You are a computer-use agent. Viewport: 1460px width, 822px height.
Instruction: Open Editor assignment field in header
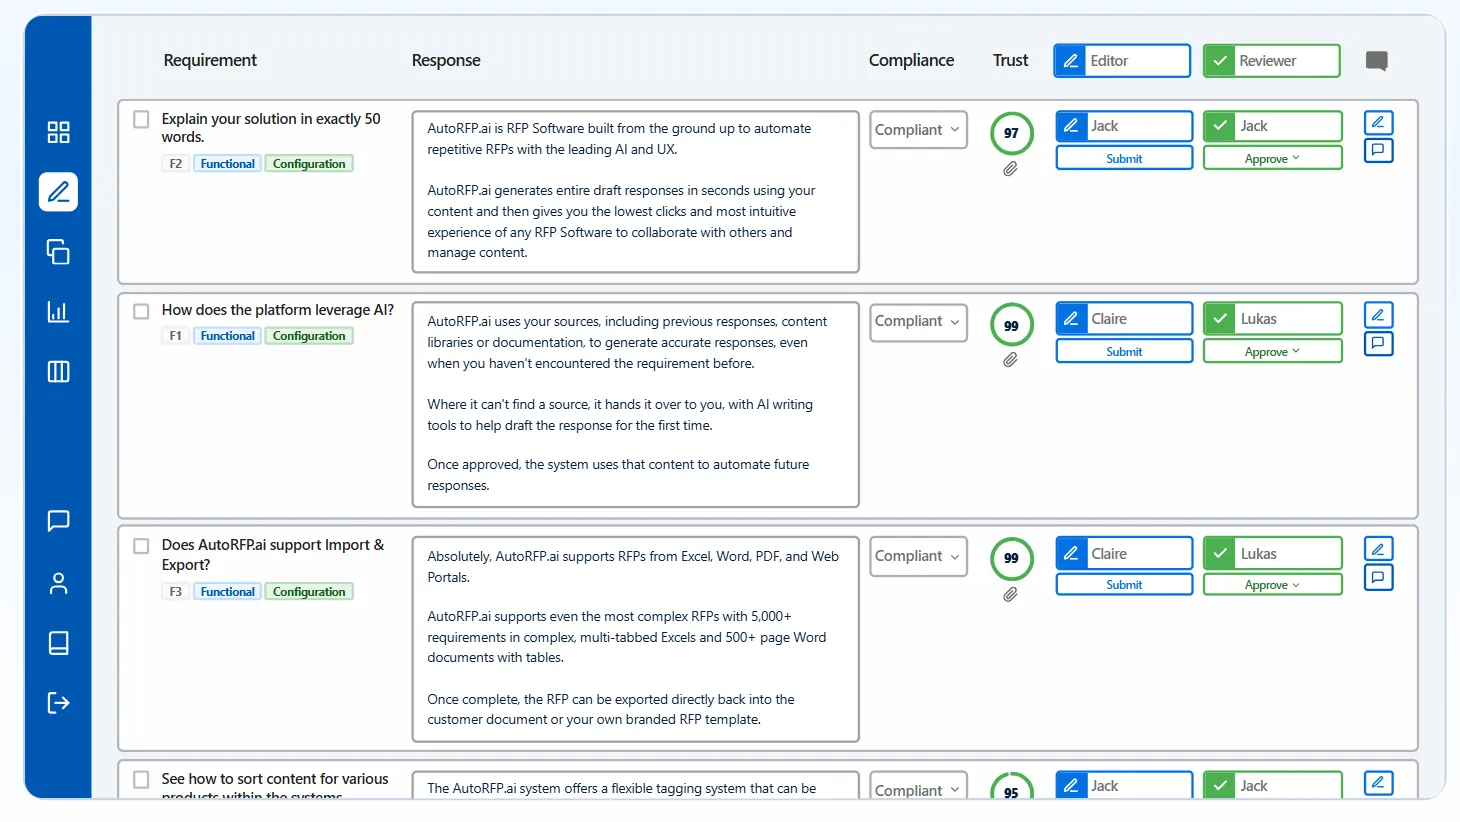[x=1122, y=61]
